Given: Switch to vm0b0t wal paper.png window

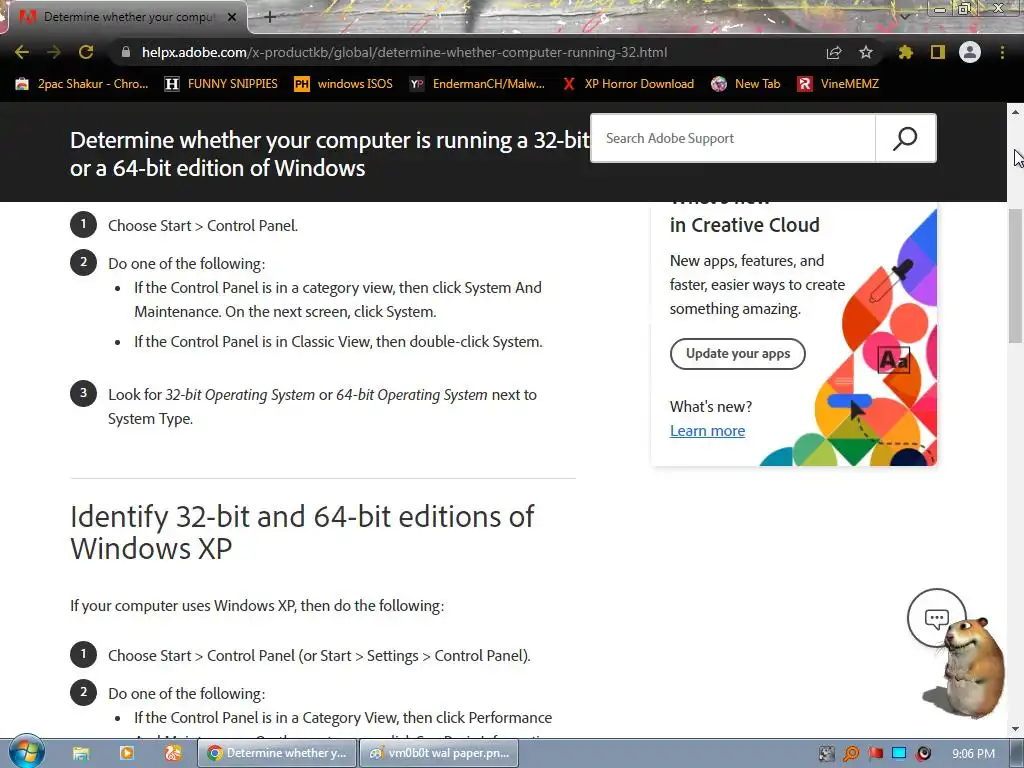Looking at the screenshot, I should (x=439, y=753).
